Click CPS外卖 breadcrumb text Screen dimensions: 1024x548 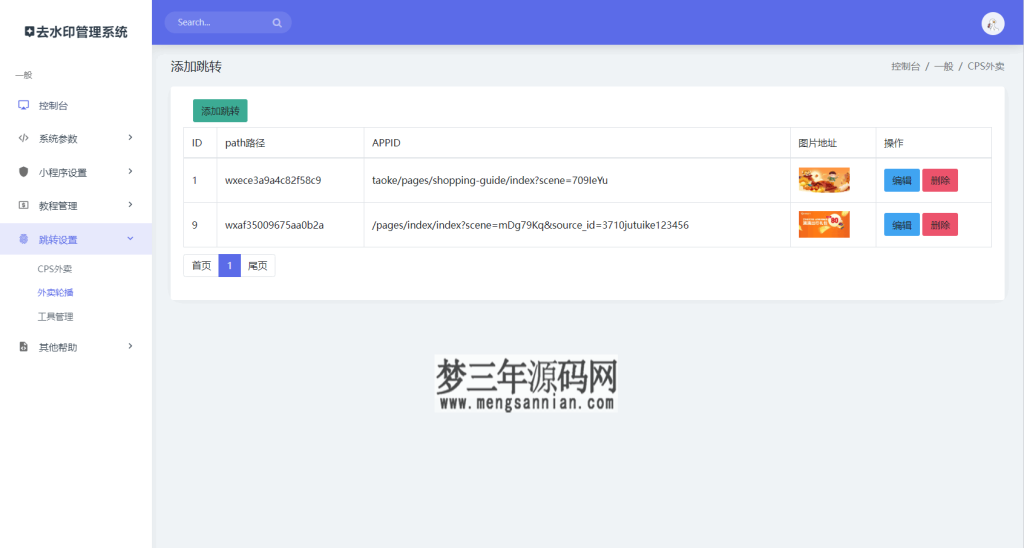(x=986, y=66)
